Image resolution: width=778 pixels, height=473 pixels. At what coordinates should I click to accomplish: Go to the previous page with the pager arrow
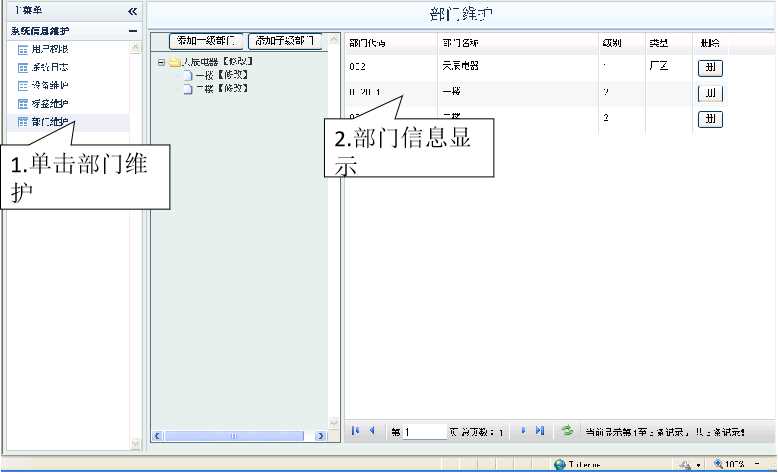(x=372, y=431)
